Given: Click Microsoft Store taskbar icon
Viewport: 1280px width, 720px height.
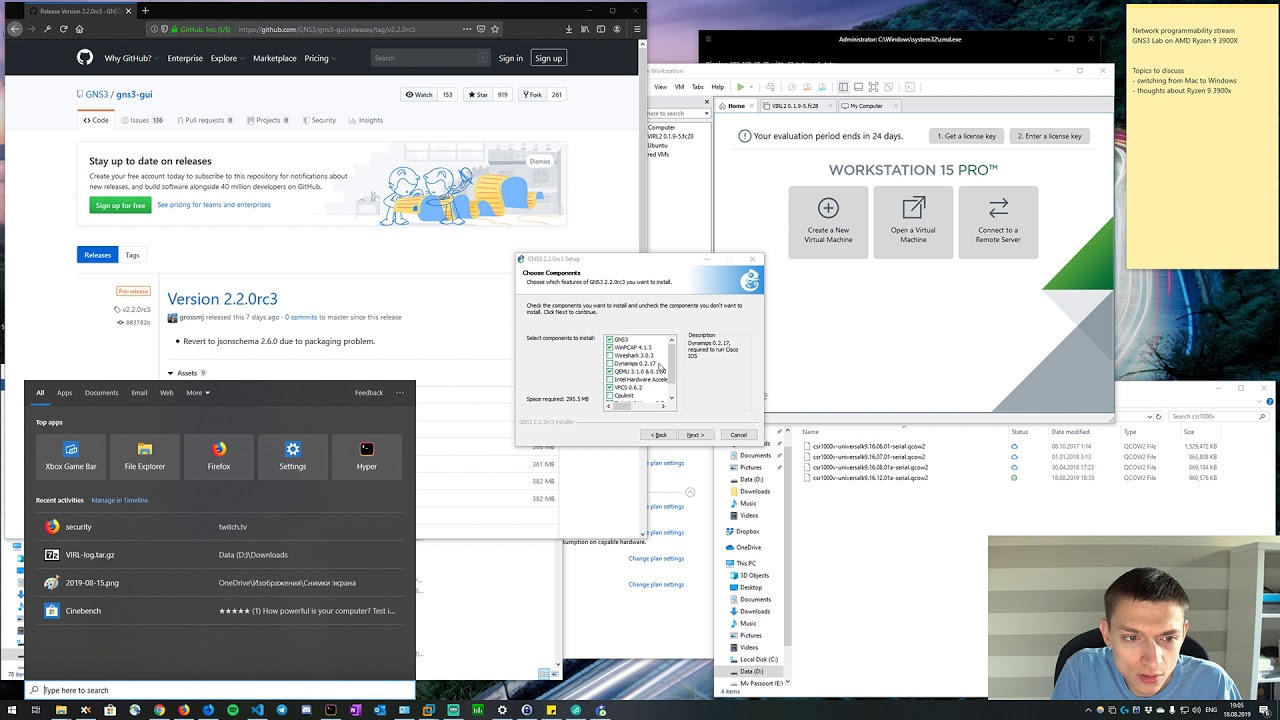Looking at the screenshot, I should 110,710.
